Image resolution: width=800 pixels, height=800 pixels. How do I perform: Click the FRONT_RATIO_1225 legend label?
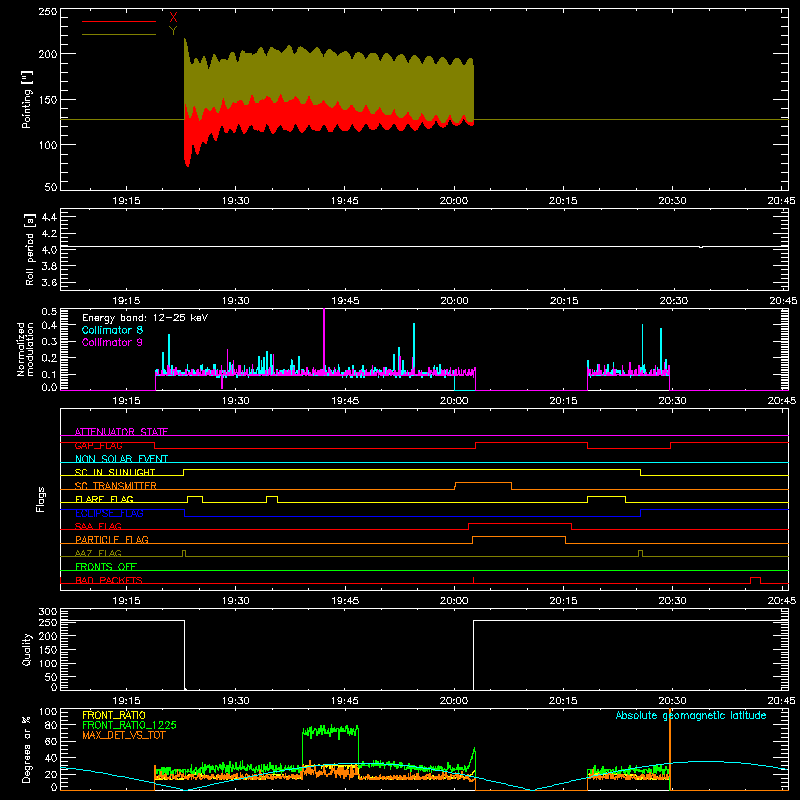point(130,725)
